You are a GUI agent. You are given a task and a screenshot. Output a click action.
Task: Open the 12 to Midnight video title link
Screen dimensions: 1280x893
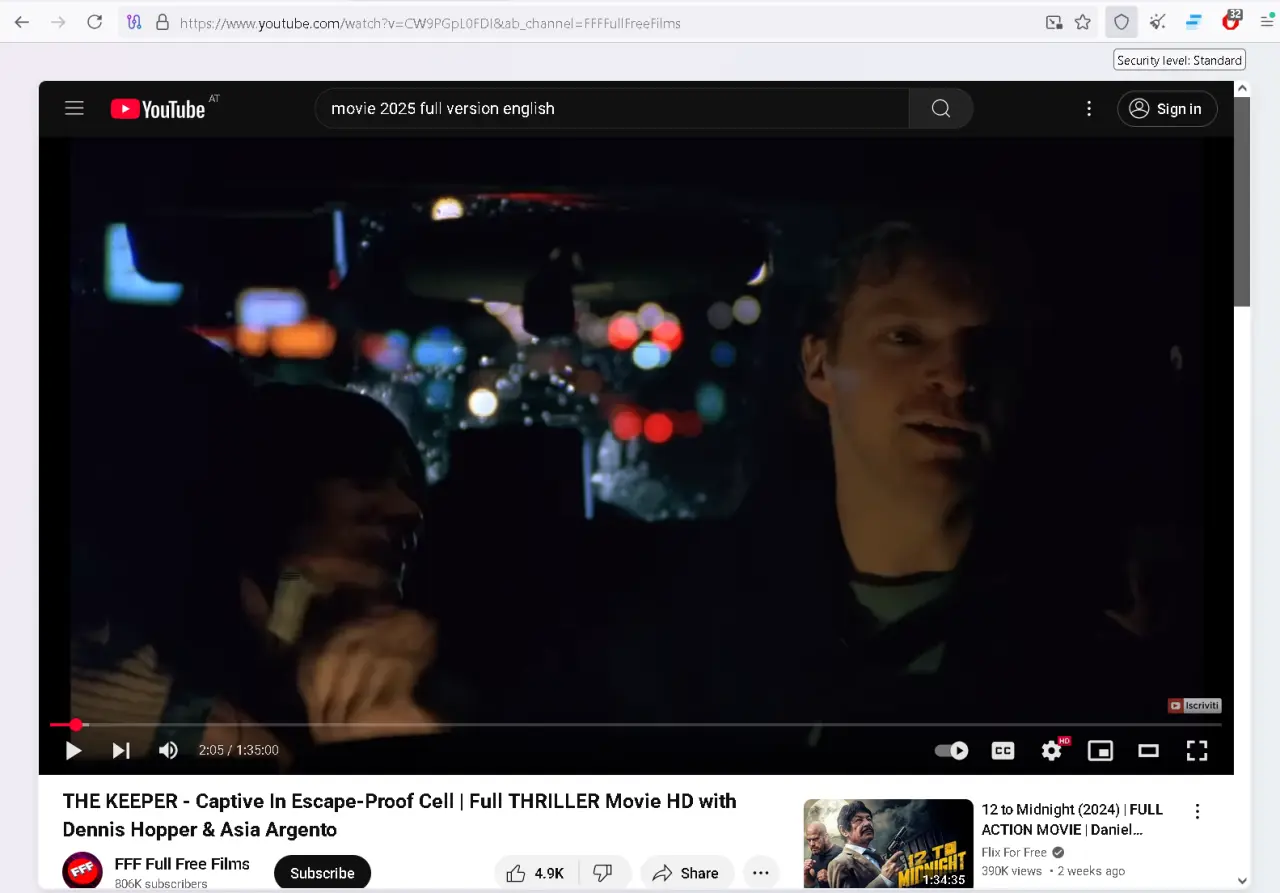click(1073, 819)
